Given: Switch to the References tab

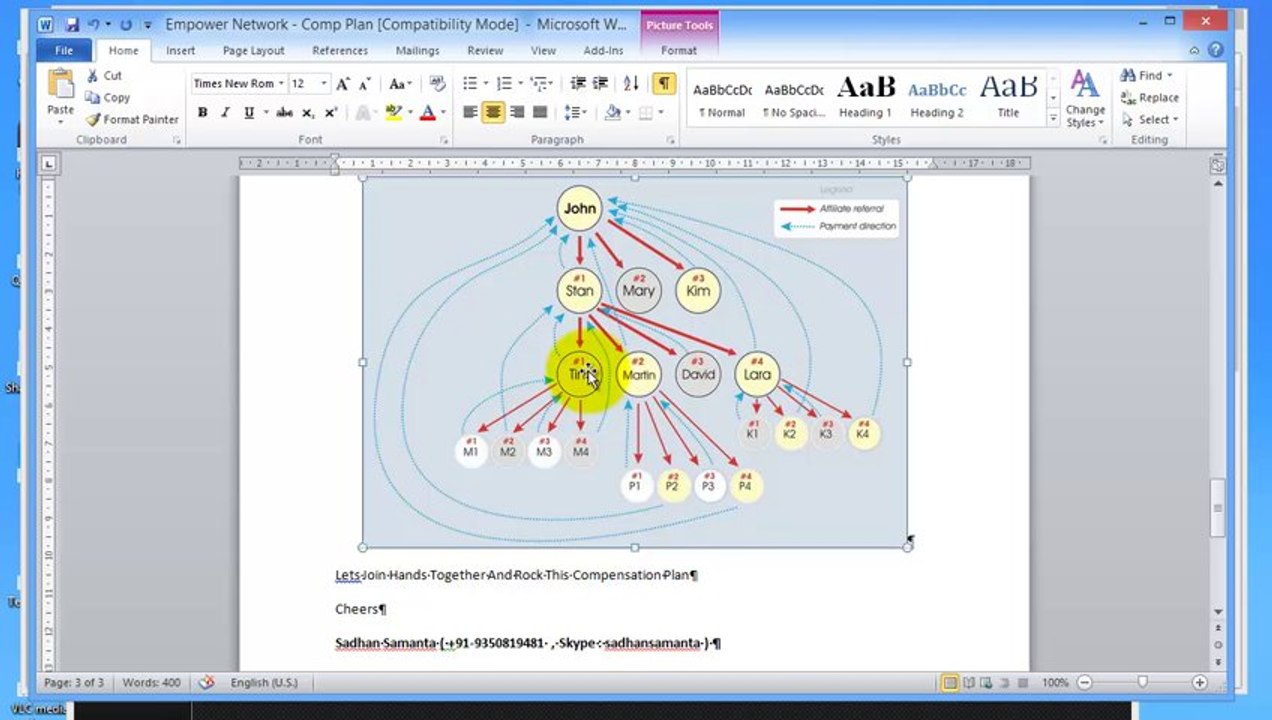Looking at the screenshot, I should pyautogui.click(x=340, y=50).
